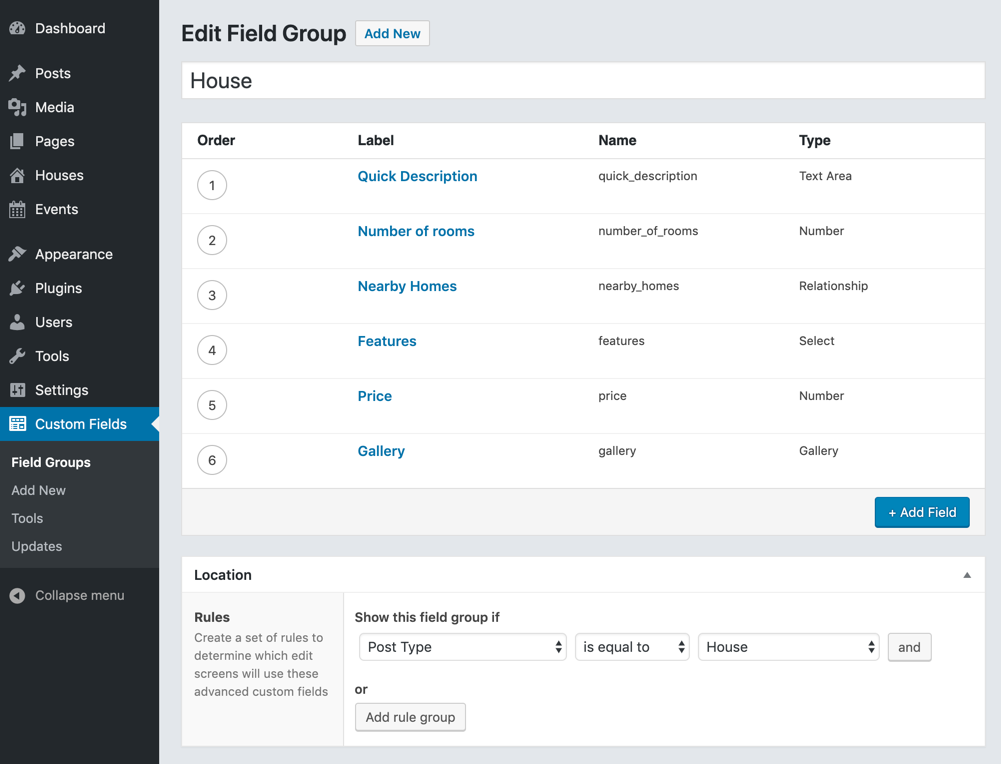Go to Field Groups menu item
This screenshot has height=764, width=1001.
[x=50, y=462]
